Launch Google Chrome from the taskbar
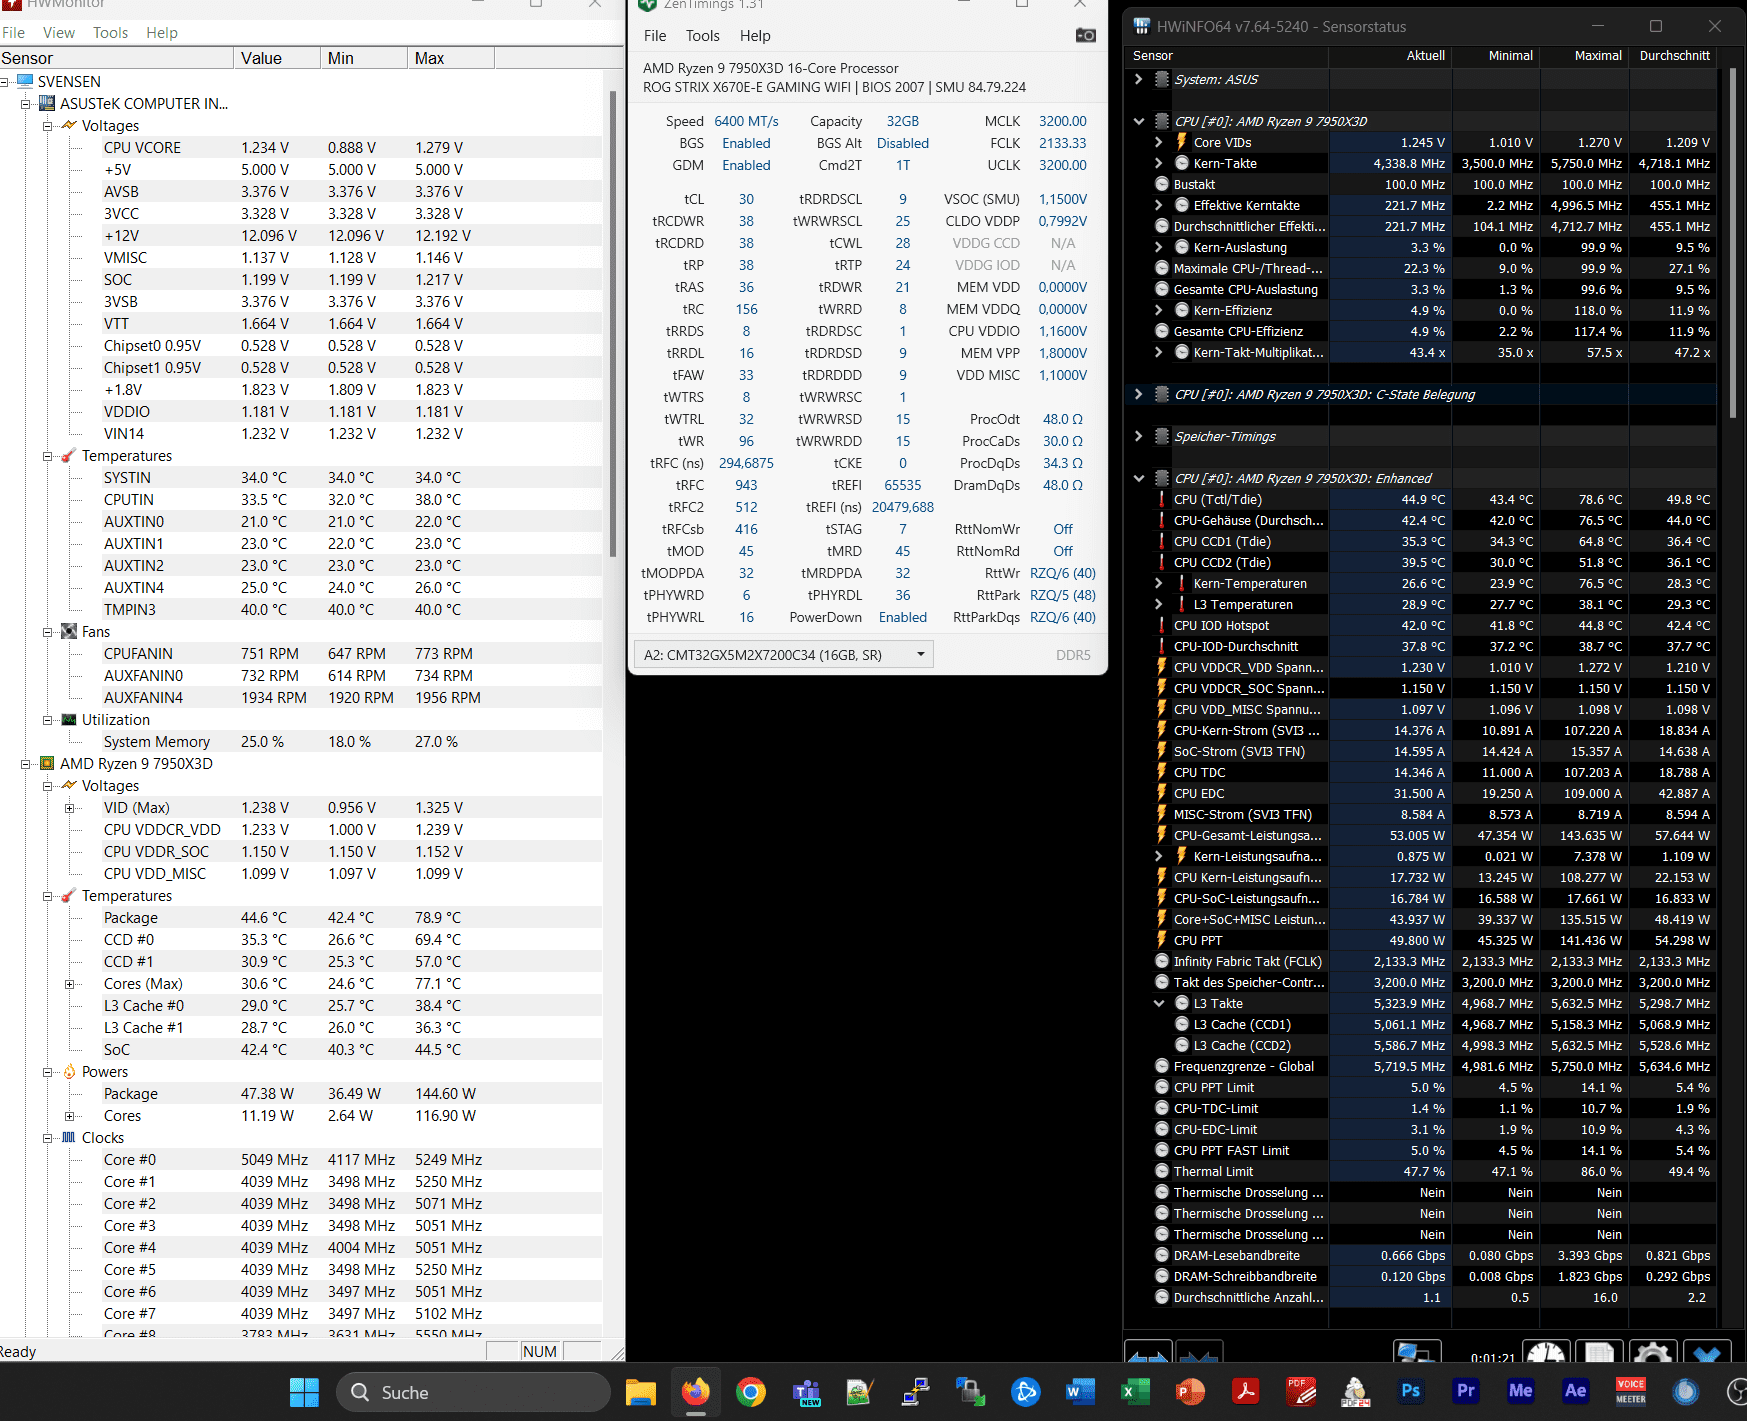The height and width of the screenshot is (1421, 1747). [751, 1392]
